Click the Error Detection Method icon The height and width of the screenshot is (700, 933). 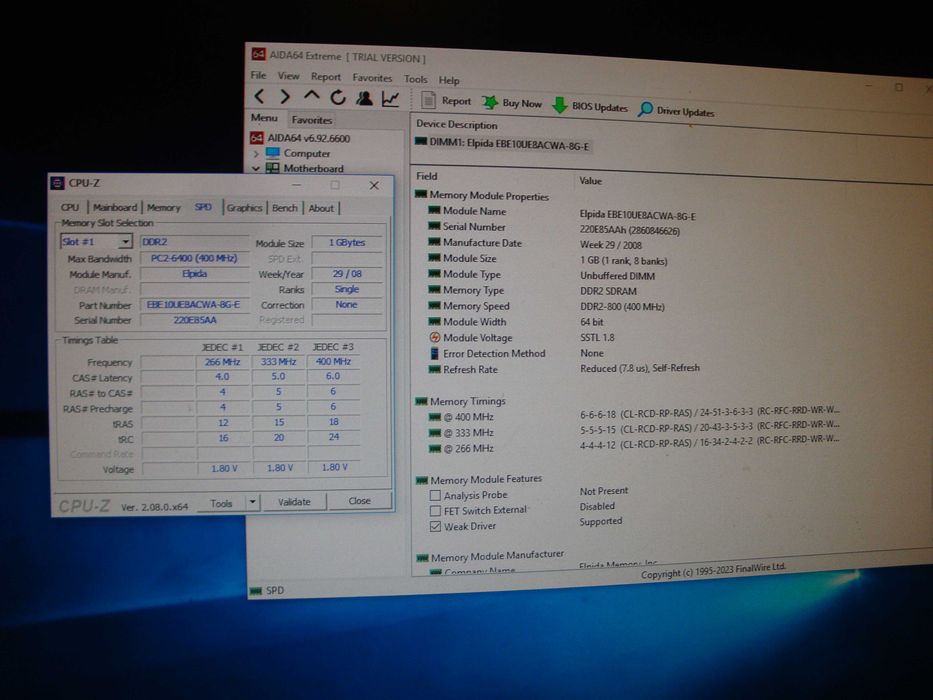point(434,353)
